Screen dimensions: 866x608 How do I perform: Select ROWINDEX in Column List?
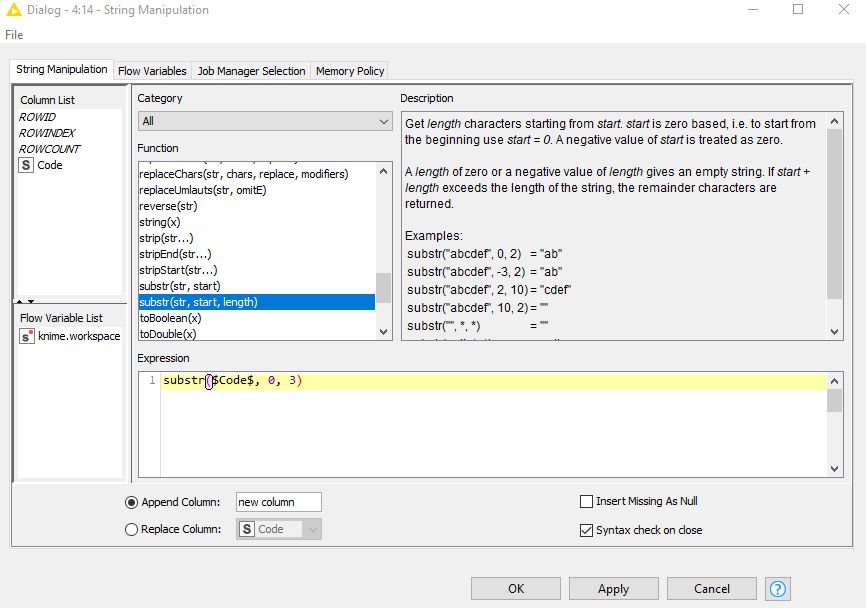pos(47,133)
